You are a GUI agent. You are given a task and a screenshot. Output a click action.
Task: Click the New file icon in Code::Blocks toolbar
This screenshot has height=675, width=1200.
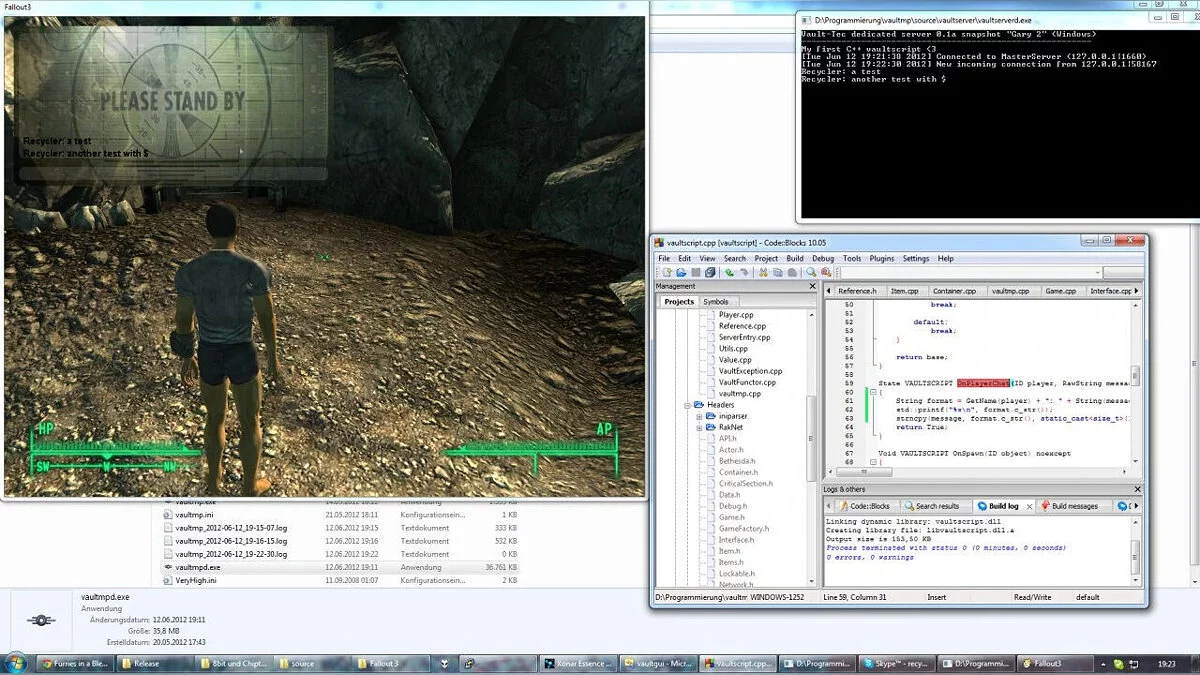pyautogui.click(x=666, y=272)
